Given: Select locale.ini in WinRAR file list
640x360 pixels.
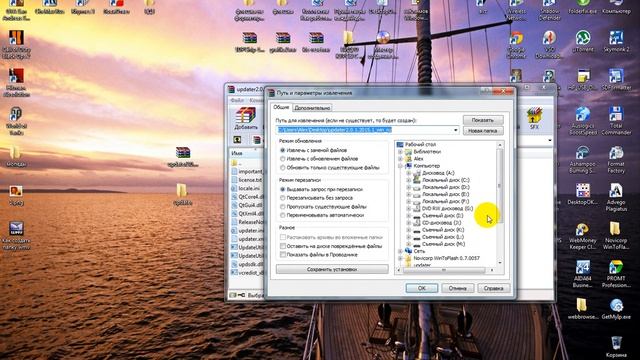Looking at the screenshot, I should (x=248, y=188).
